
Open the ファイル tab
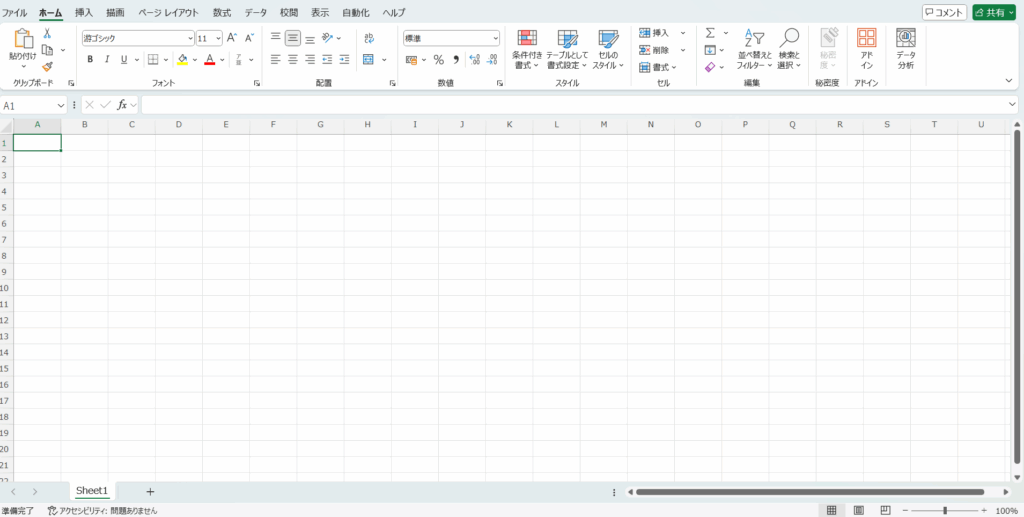[x=14, y=12]
